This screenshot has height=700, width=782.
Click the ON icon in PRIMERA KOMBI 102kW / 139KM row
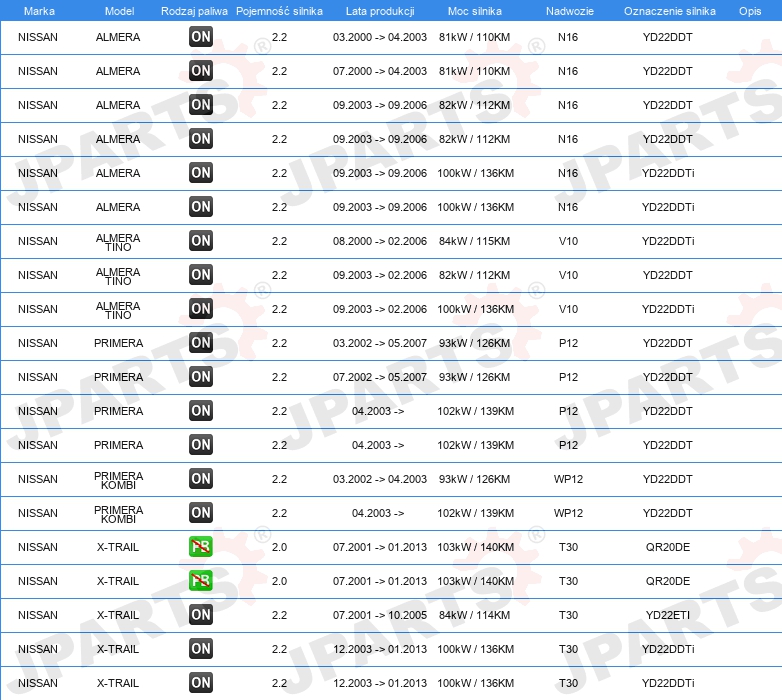pos(200,512)
